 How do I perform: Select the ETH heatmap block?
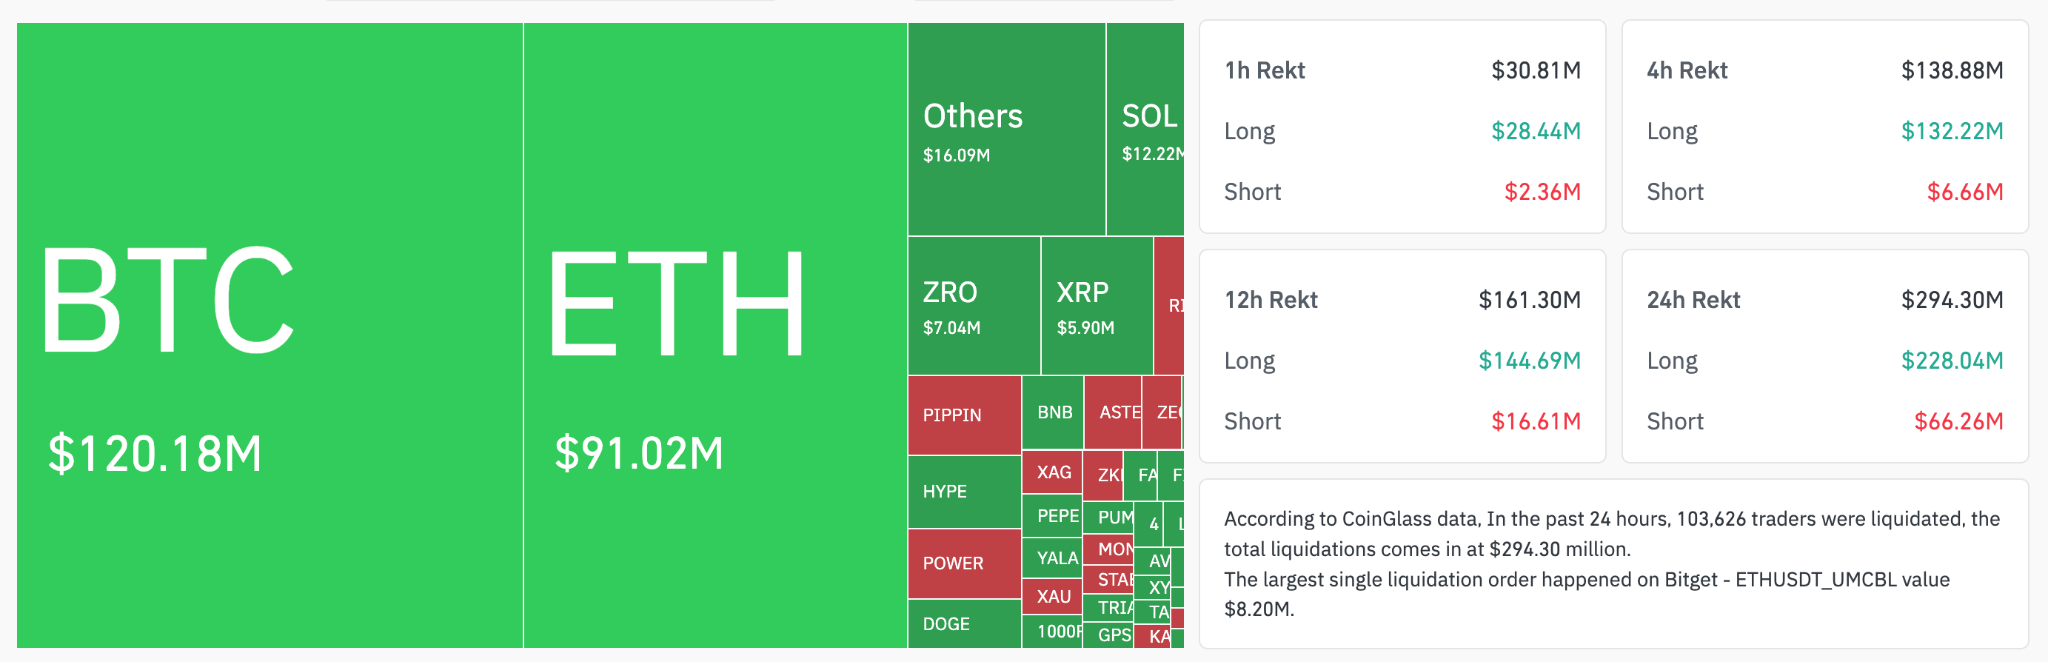click(715, 335)
